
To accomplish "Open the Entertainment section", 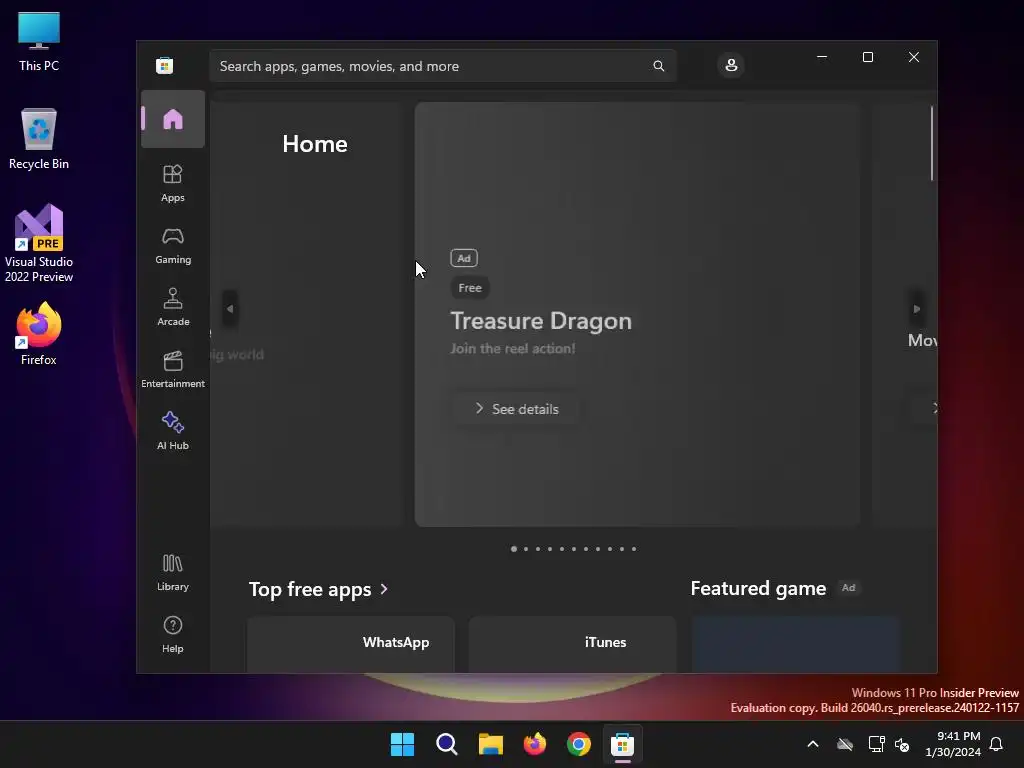I will [173, 370].
